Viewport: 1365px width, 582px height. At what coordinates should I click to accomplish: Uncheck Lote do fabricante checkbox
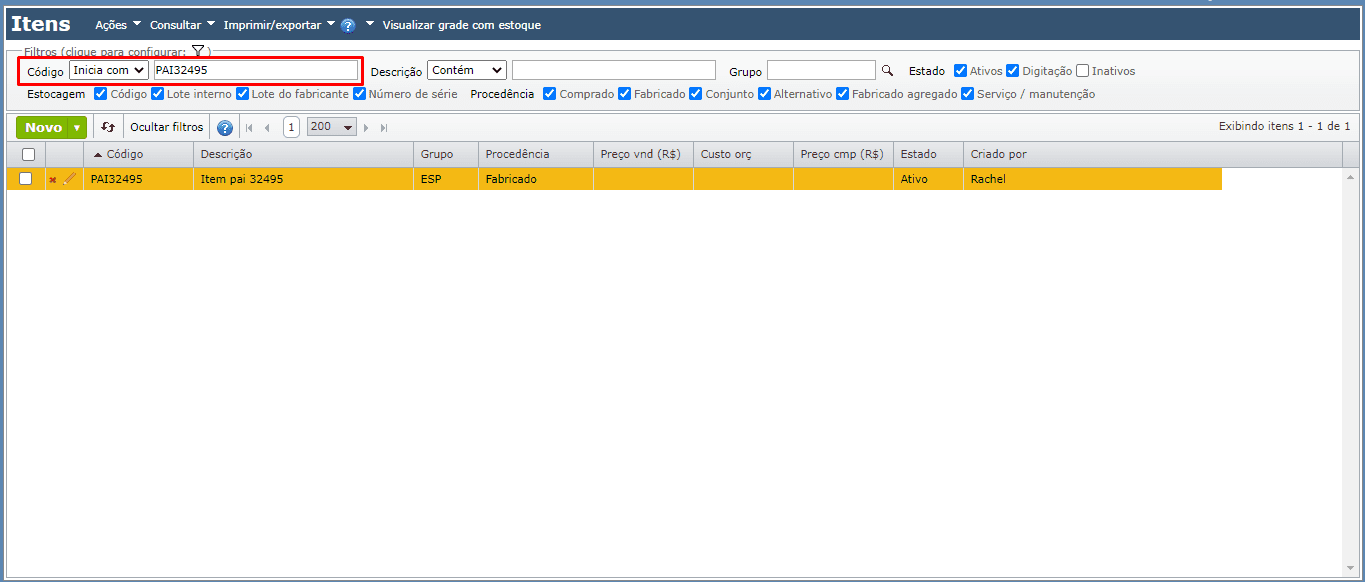(243, 94)
